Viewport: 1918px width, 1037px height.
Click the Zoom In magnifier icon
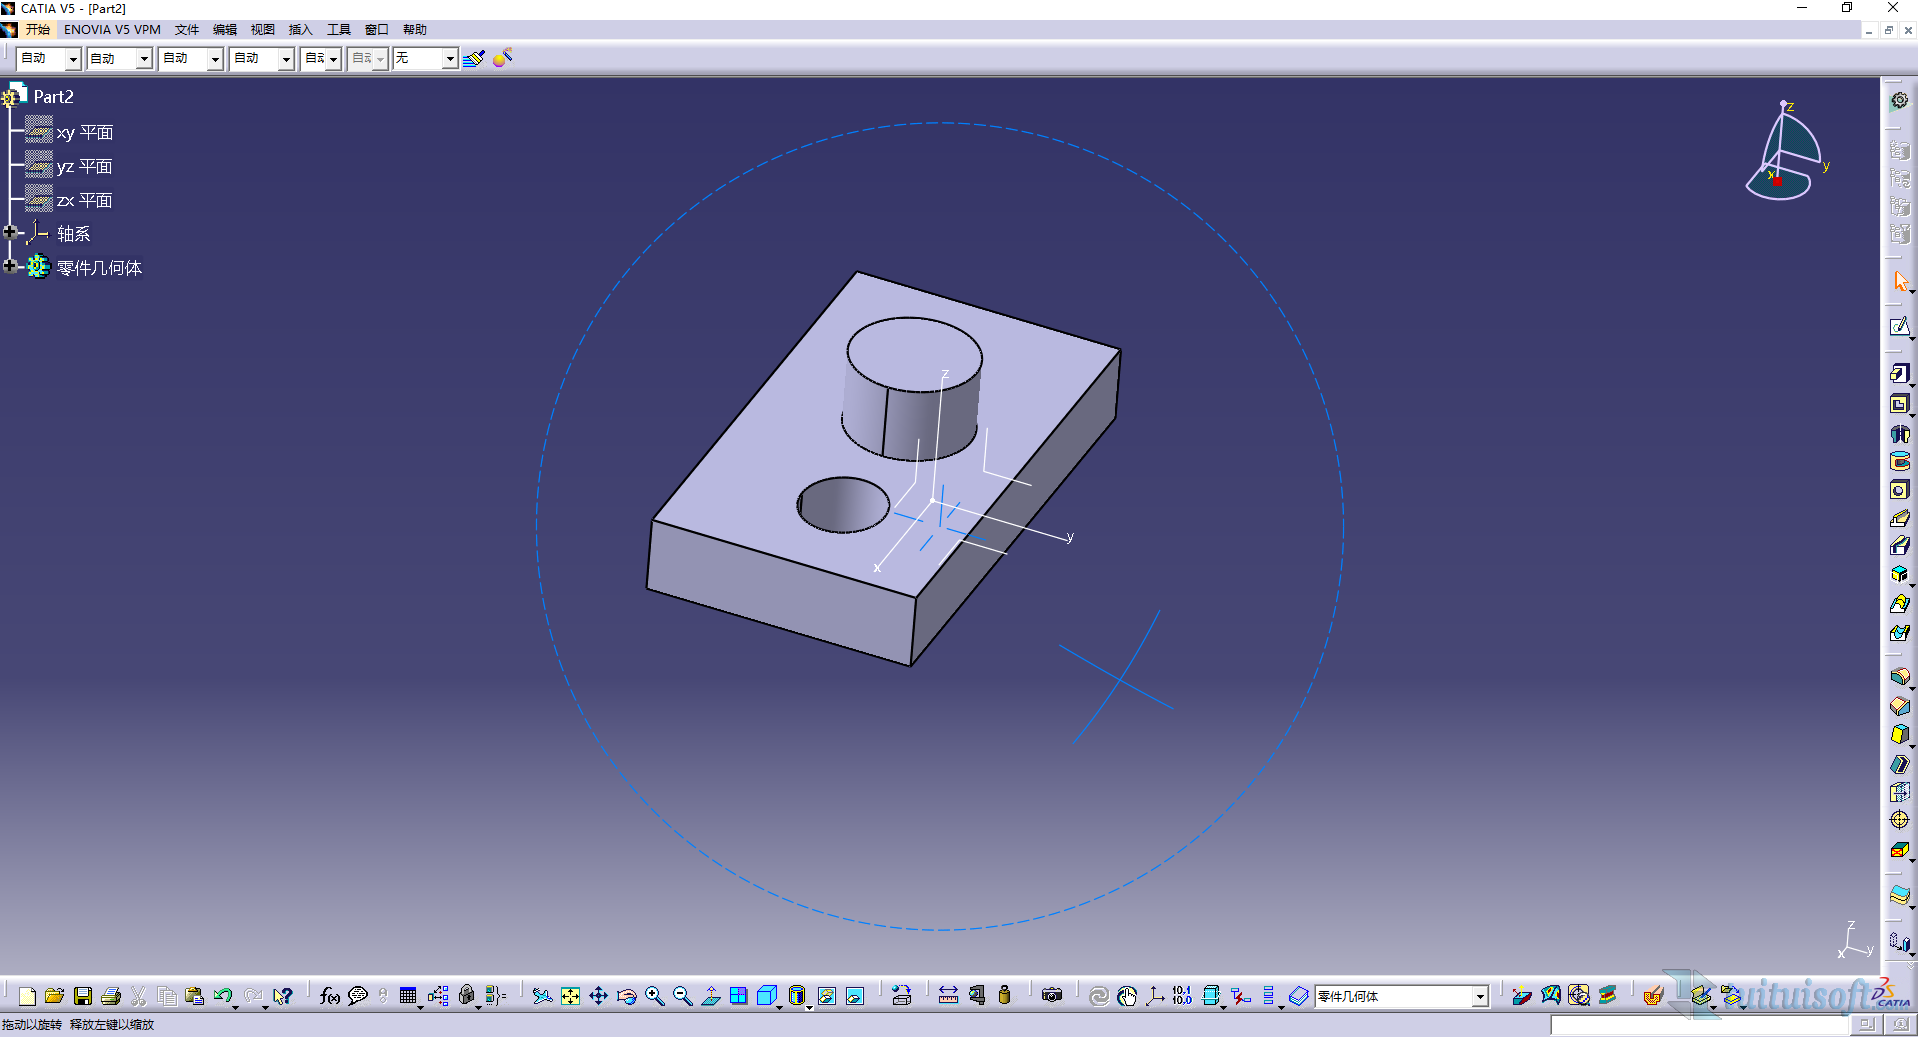point(654,996)
